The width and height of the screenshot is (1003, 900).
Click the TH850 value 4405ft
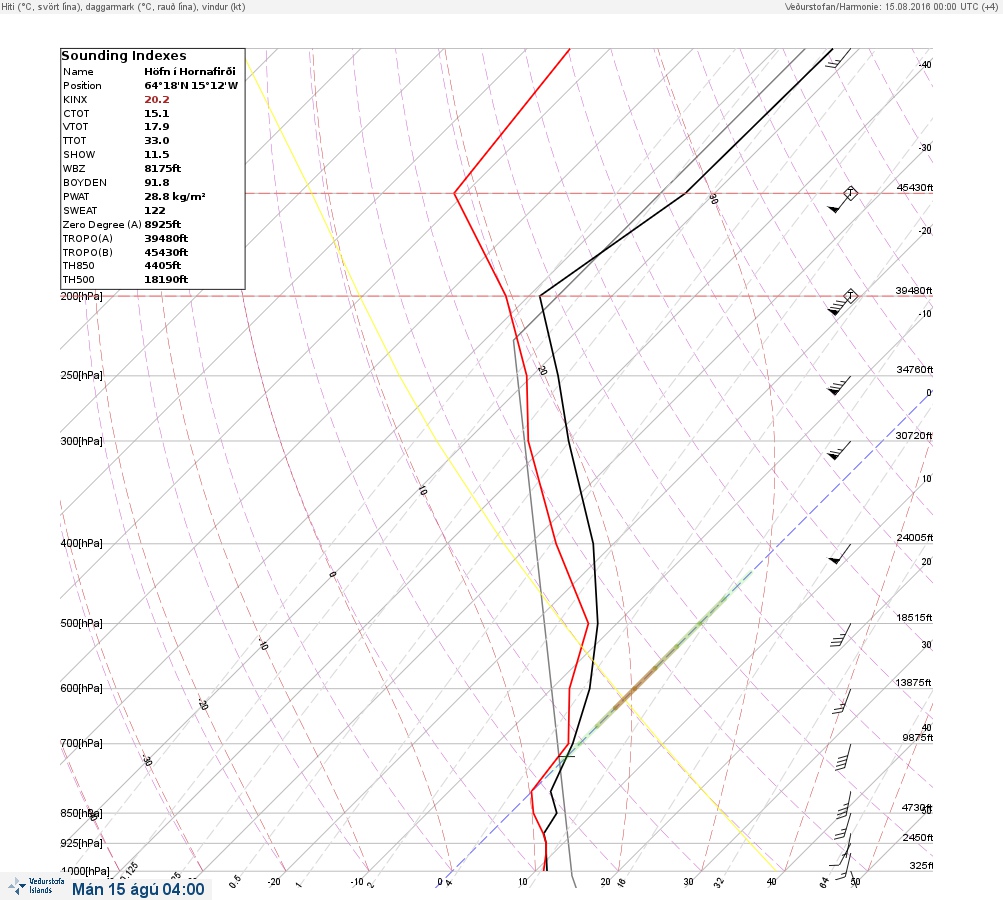coord(162,265)
